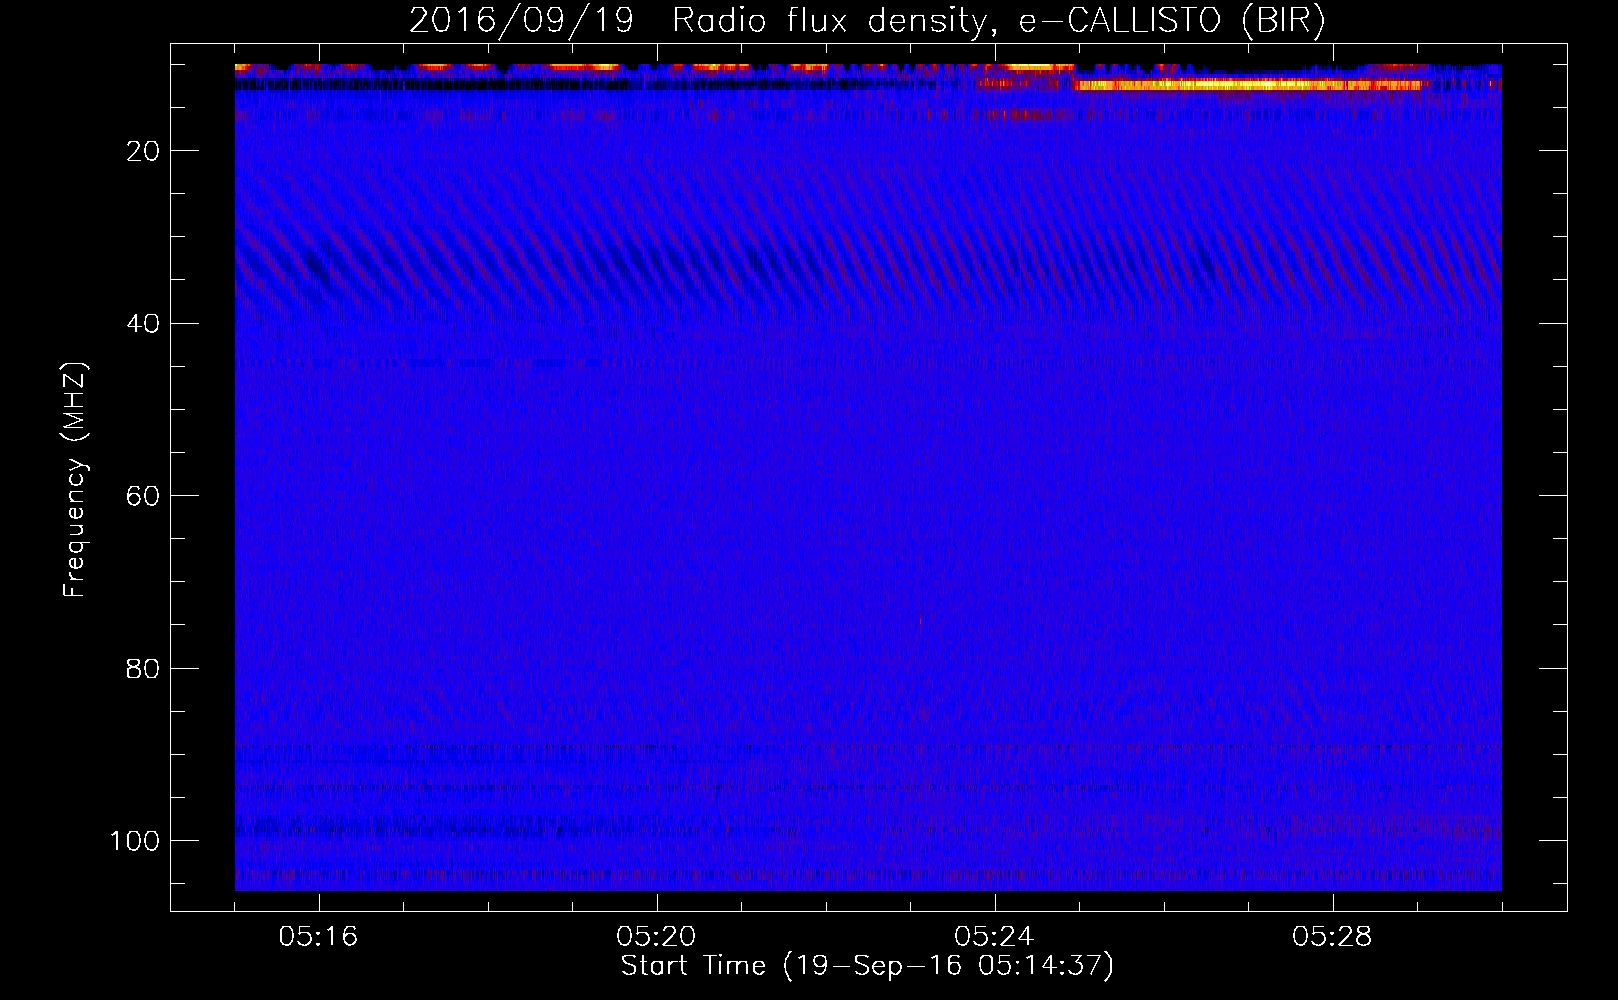
Task: Click the date "2016/09/19" in the title
Action: (x=521, y=21)
